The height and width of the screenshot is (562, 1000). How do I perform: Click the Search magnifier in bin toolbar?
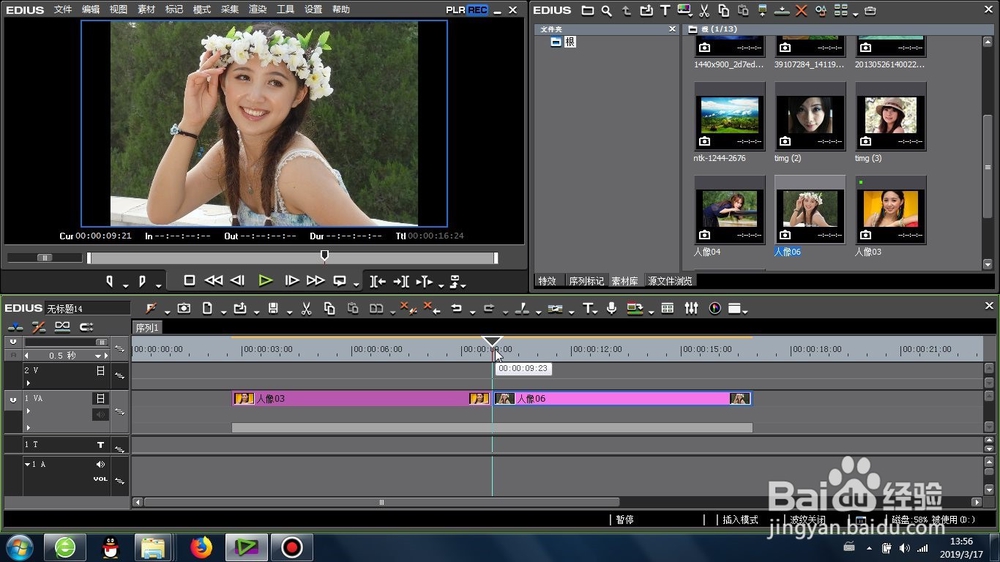click(607, 11)
